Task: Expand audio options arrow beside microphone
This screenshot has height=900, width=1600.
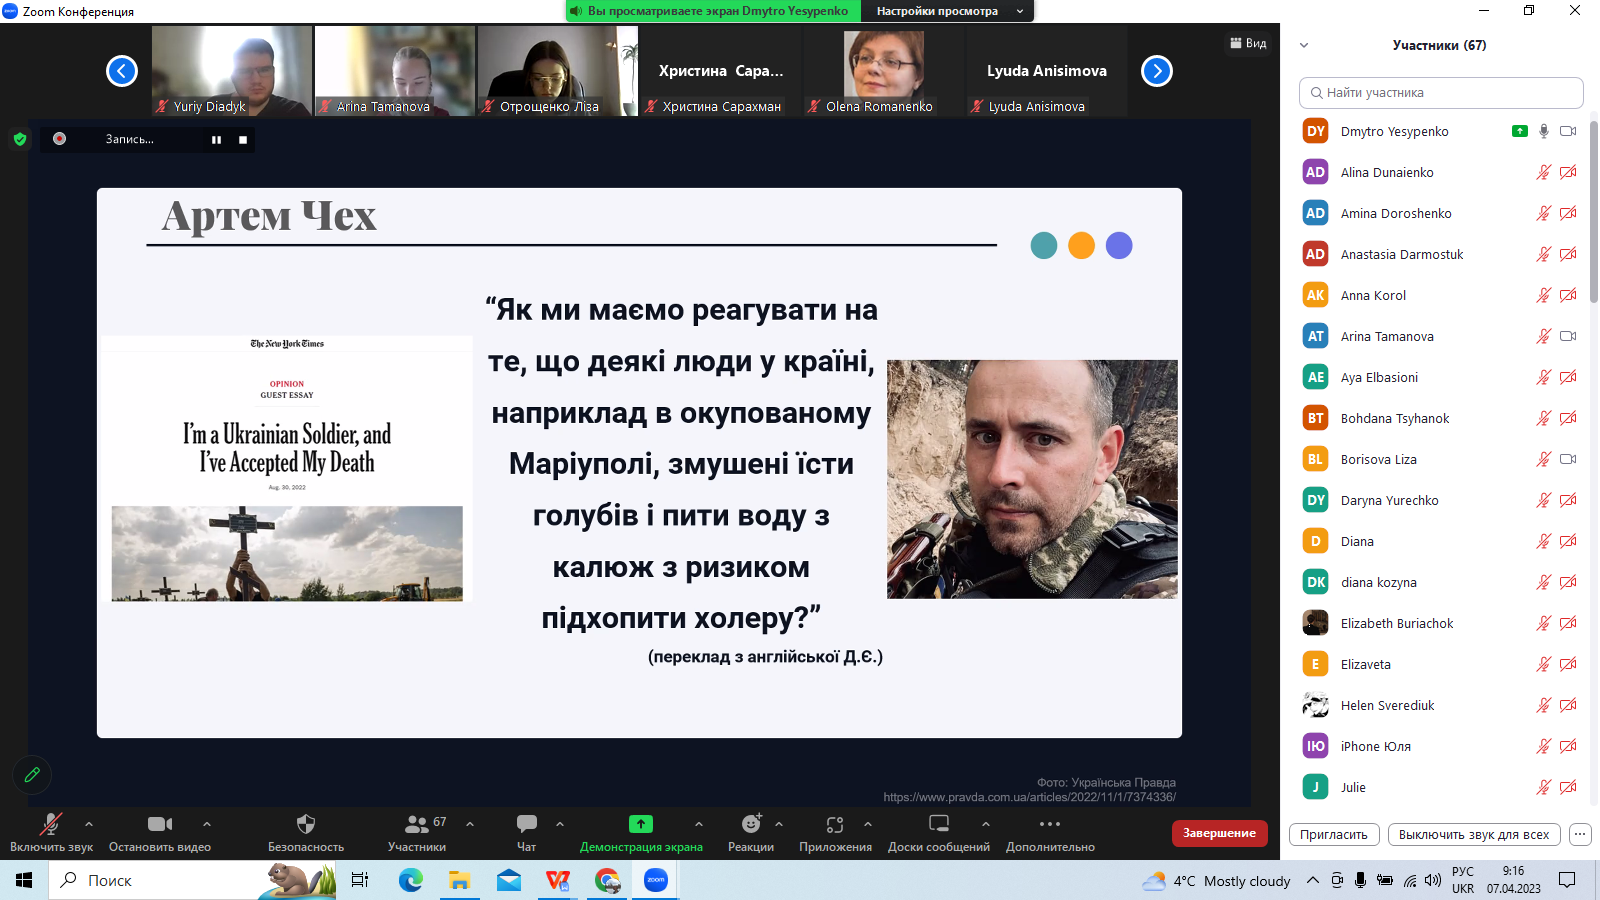Action: (x=89, y=824)
